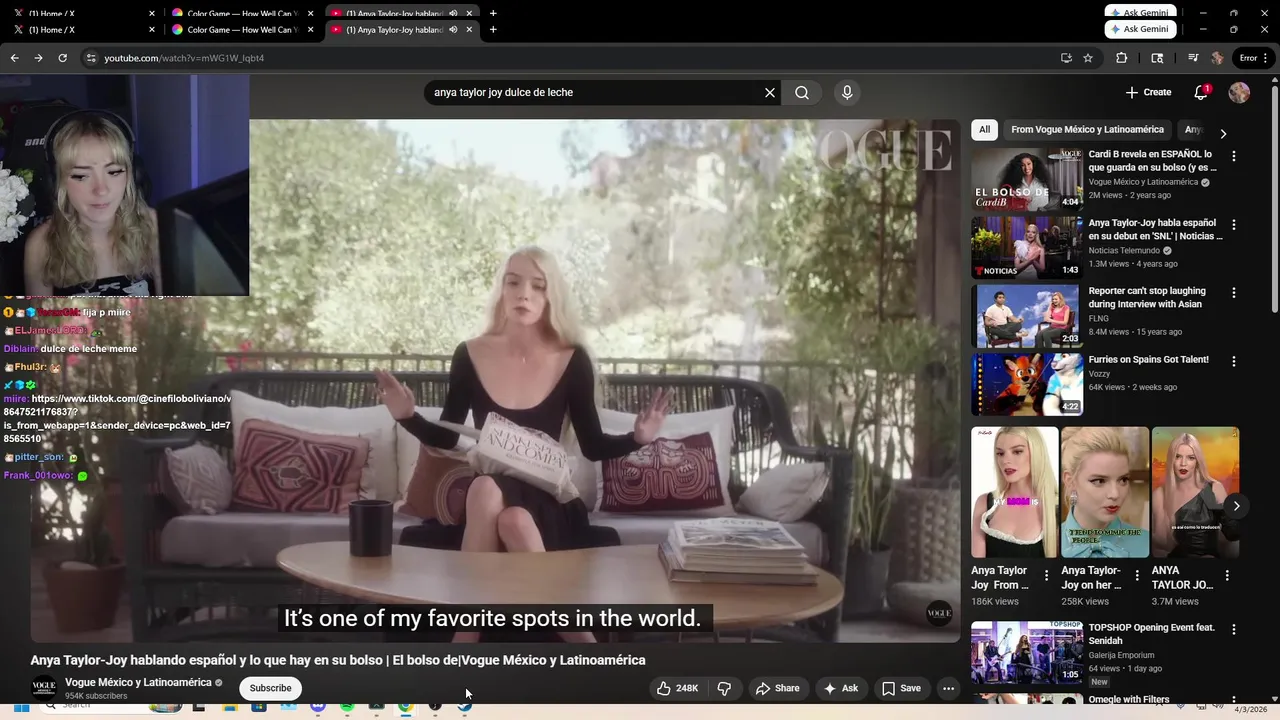Open YouTube notifications bell
This screenshot has height=720, width=1280.
(x=1201, y=92)
